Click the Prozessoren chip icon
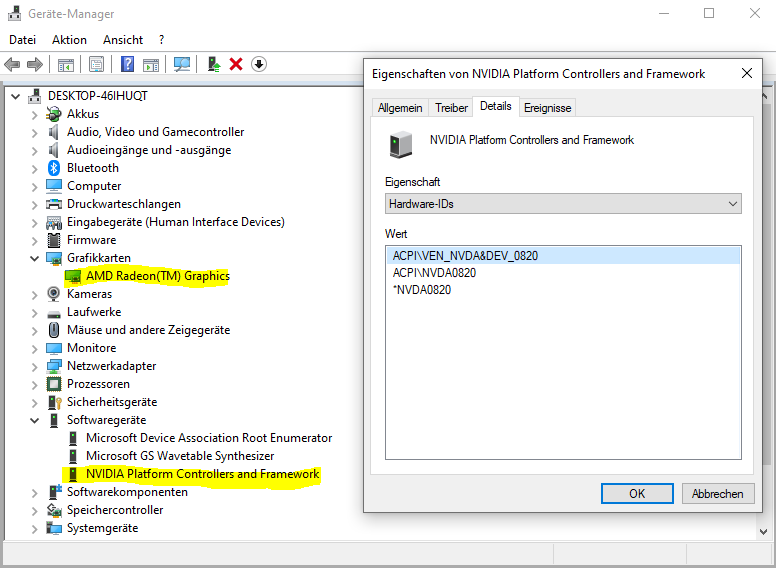Image resolution: width=776 pixels, height=568 pixels. click(53, 384)
